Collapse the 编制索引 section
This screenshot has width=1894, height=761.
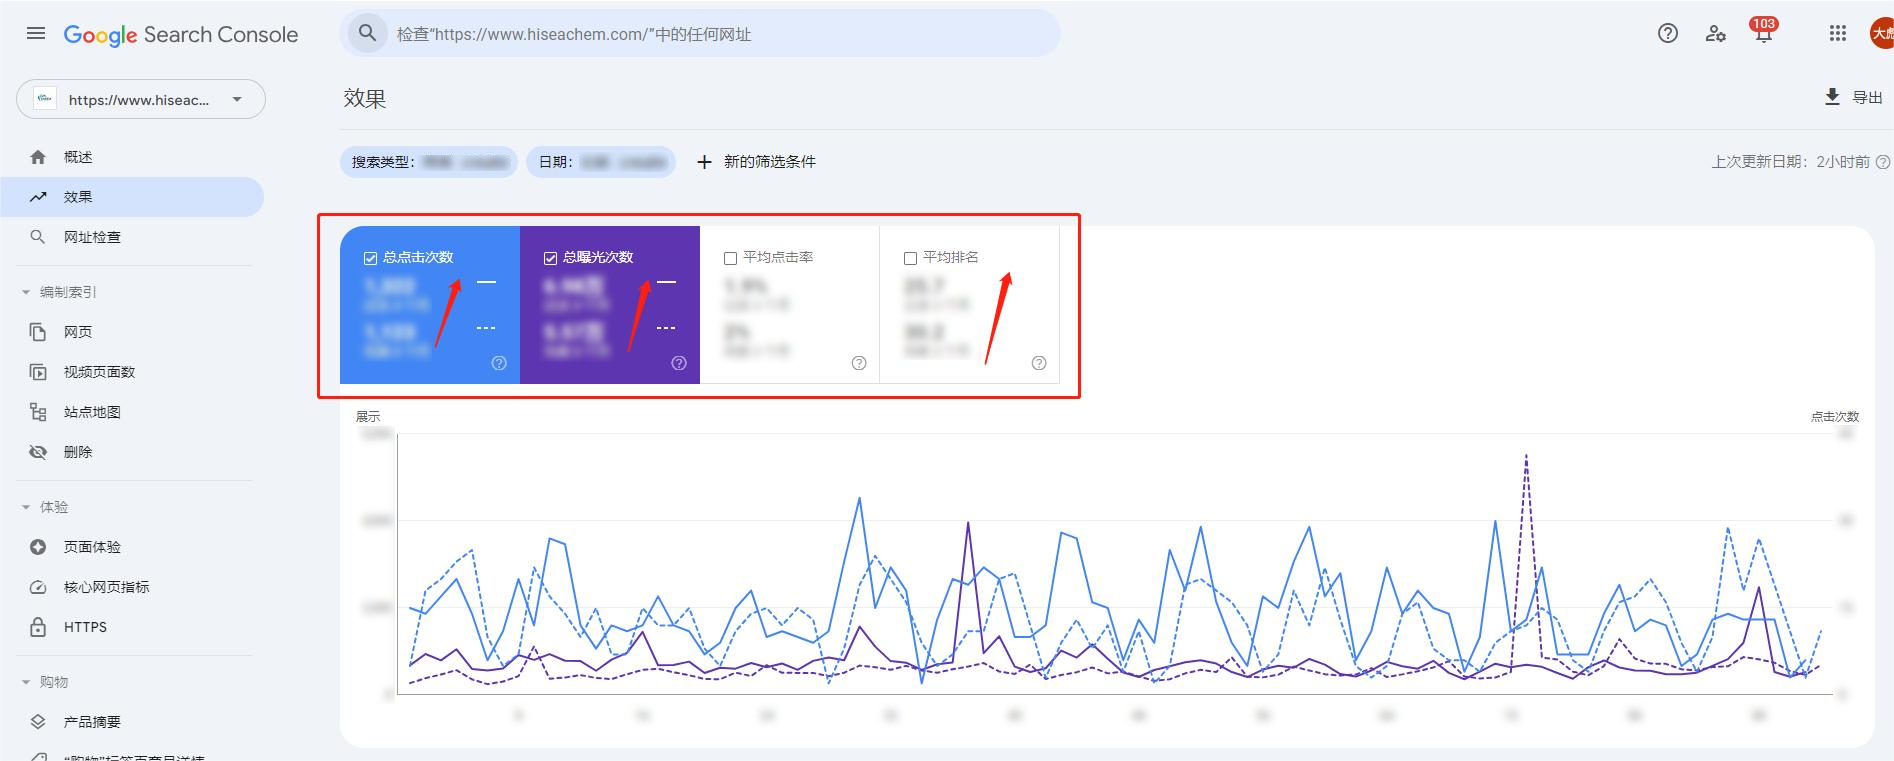[x=27, y=292]
